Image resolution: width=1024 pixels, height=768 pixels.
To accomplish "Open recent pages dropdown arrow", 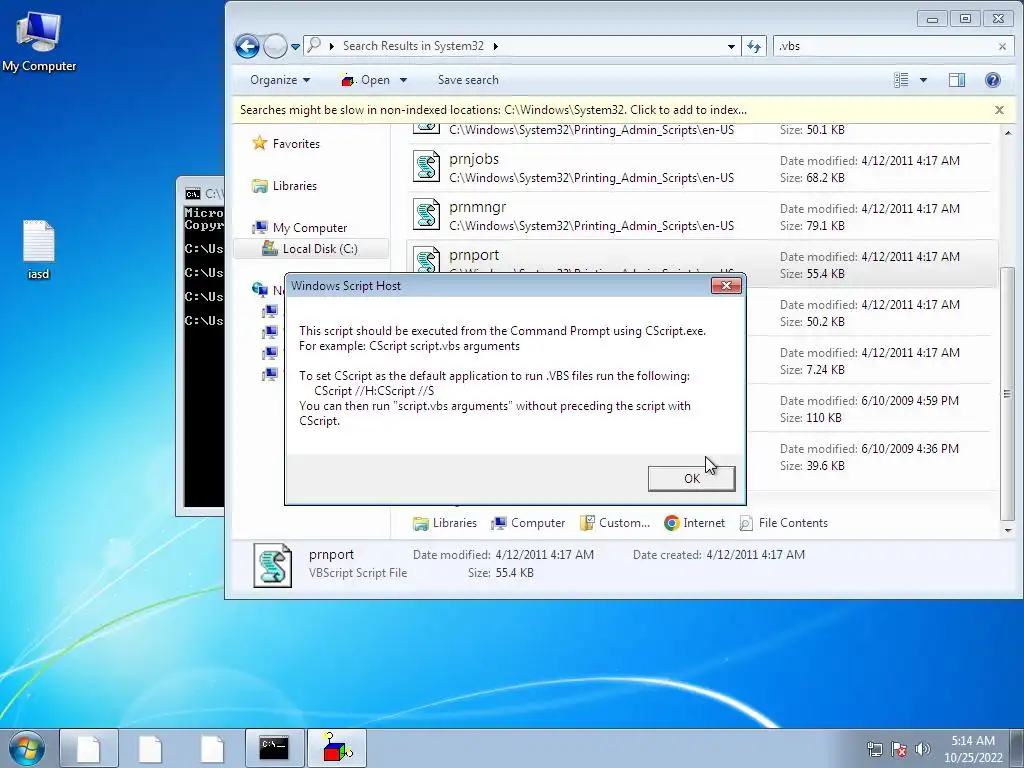I will pyautogui.click(x=295, y=46).
